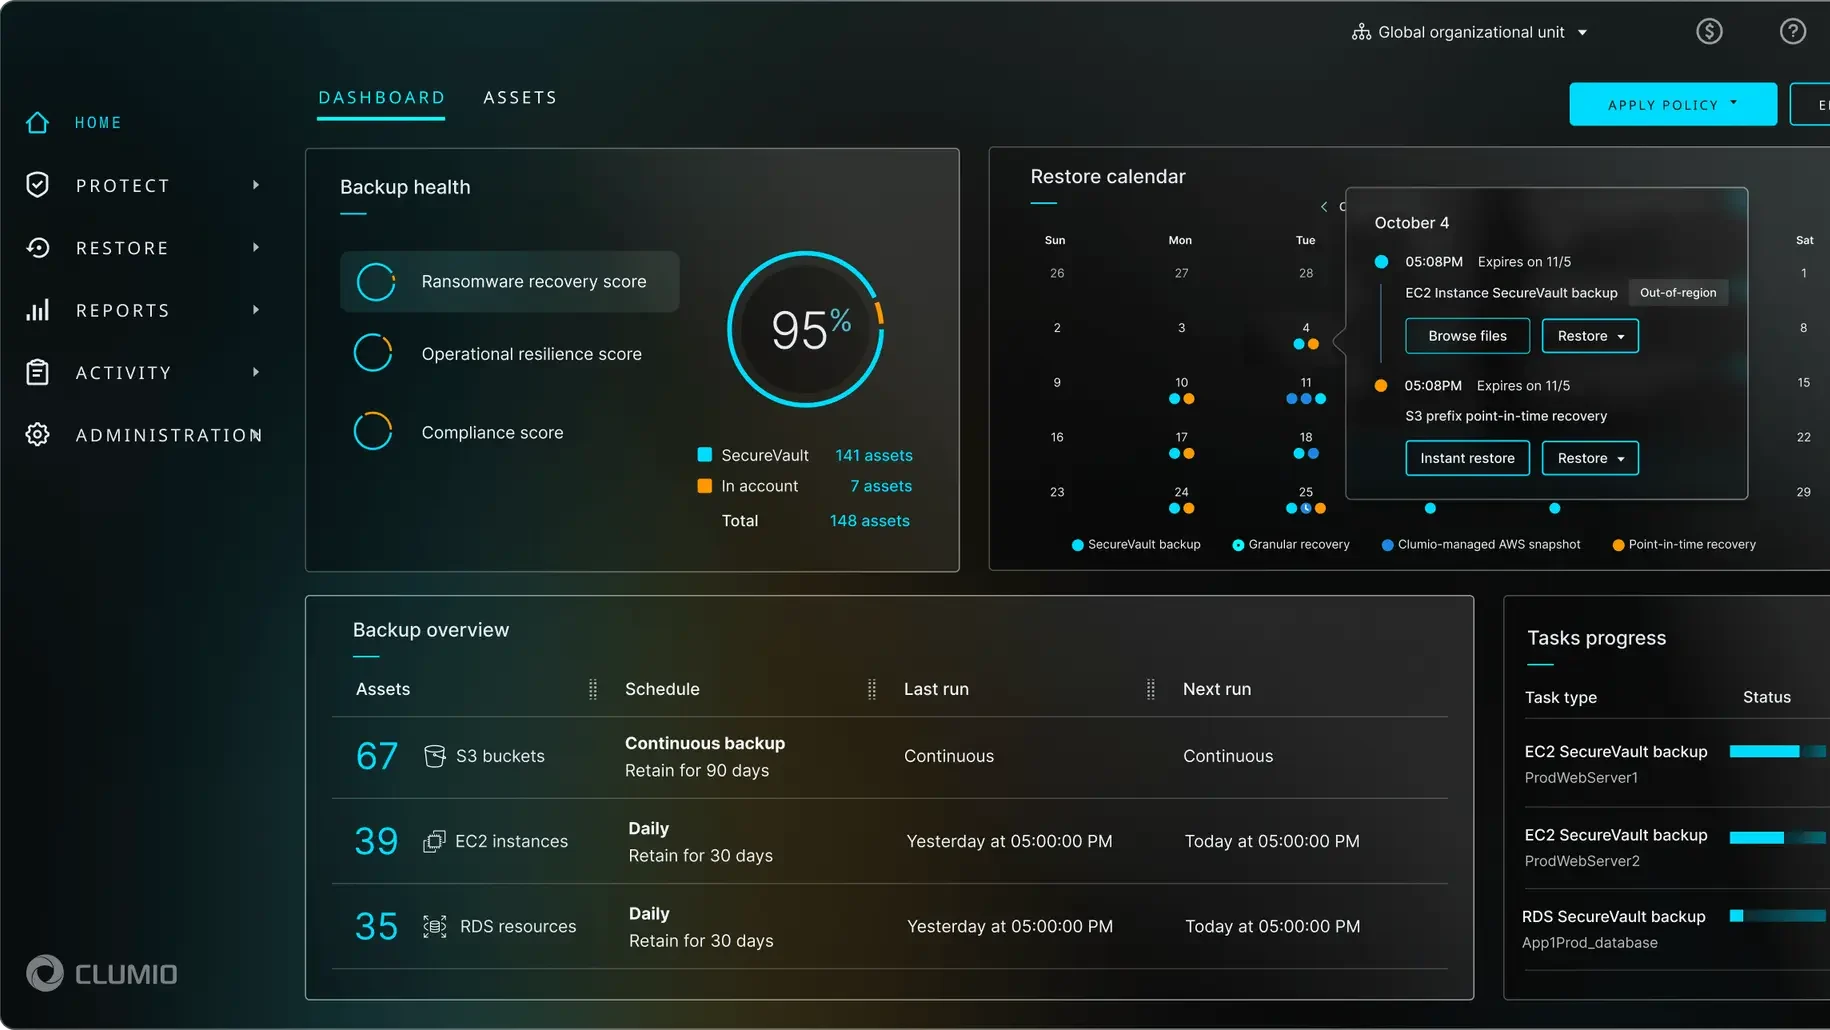Image resolution: width=1830 pixels, height=1030 pixels.
Task: Select the Home icon in the sidebar
Action: tap(37, 122)
